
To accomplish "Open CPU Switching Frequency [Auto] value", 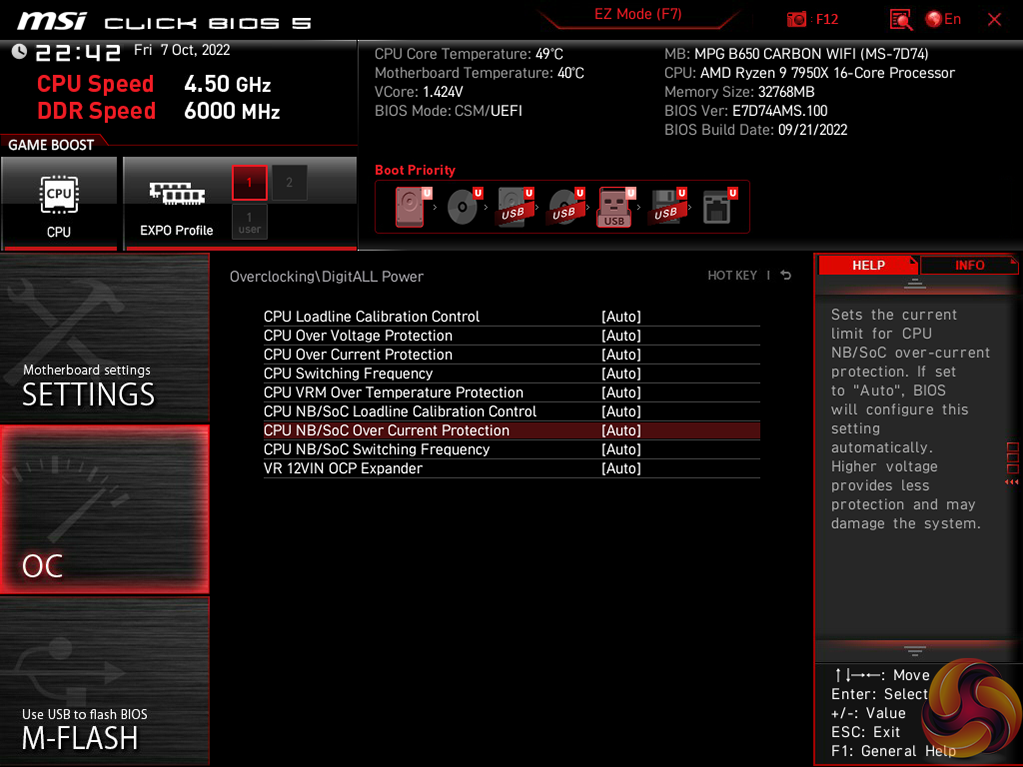I will point(621,373).
